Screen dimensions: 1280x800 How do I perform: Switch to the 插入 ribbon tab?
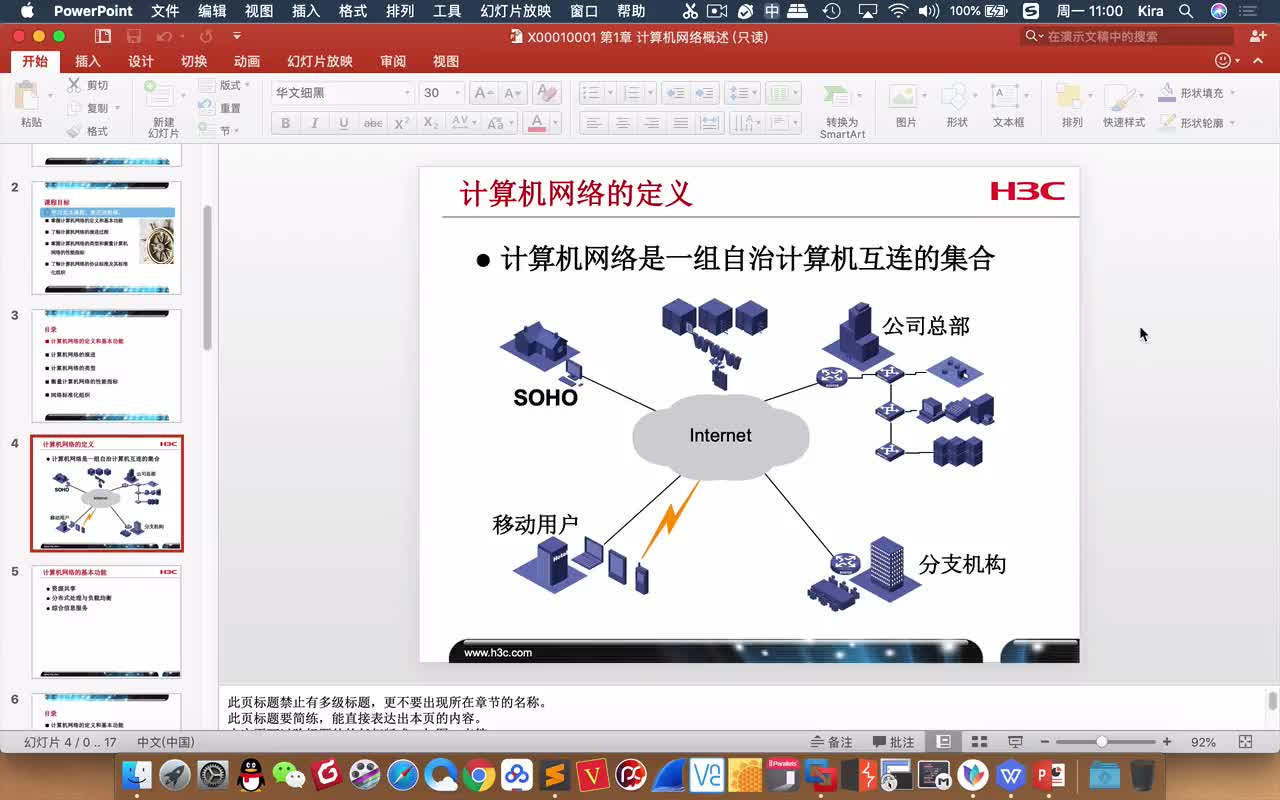[88, 61]
